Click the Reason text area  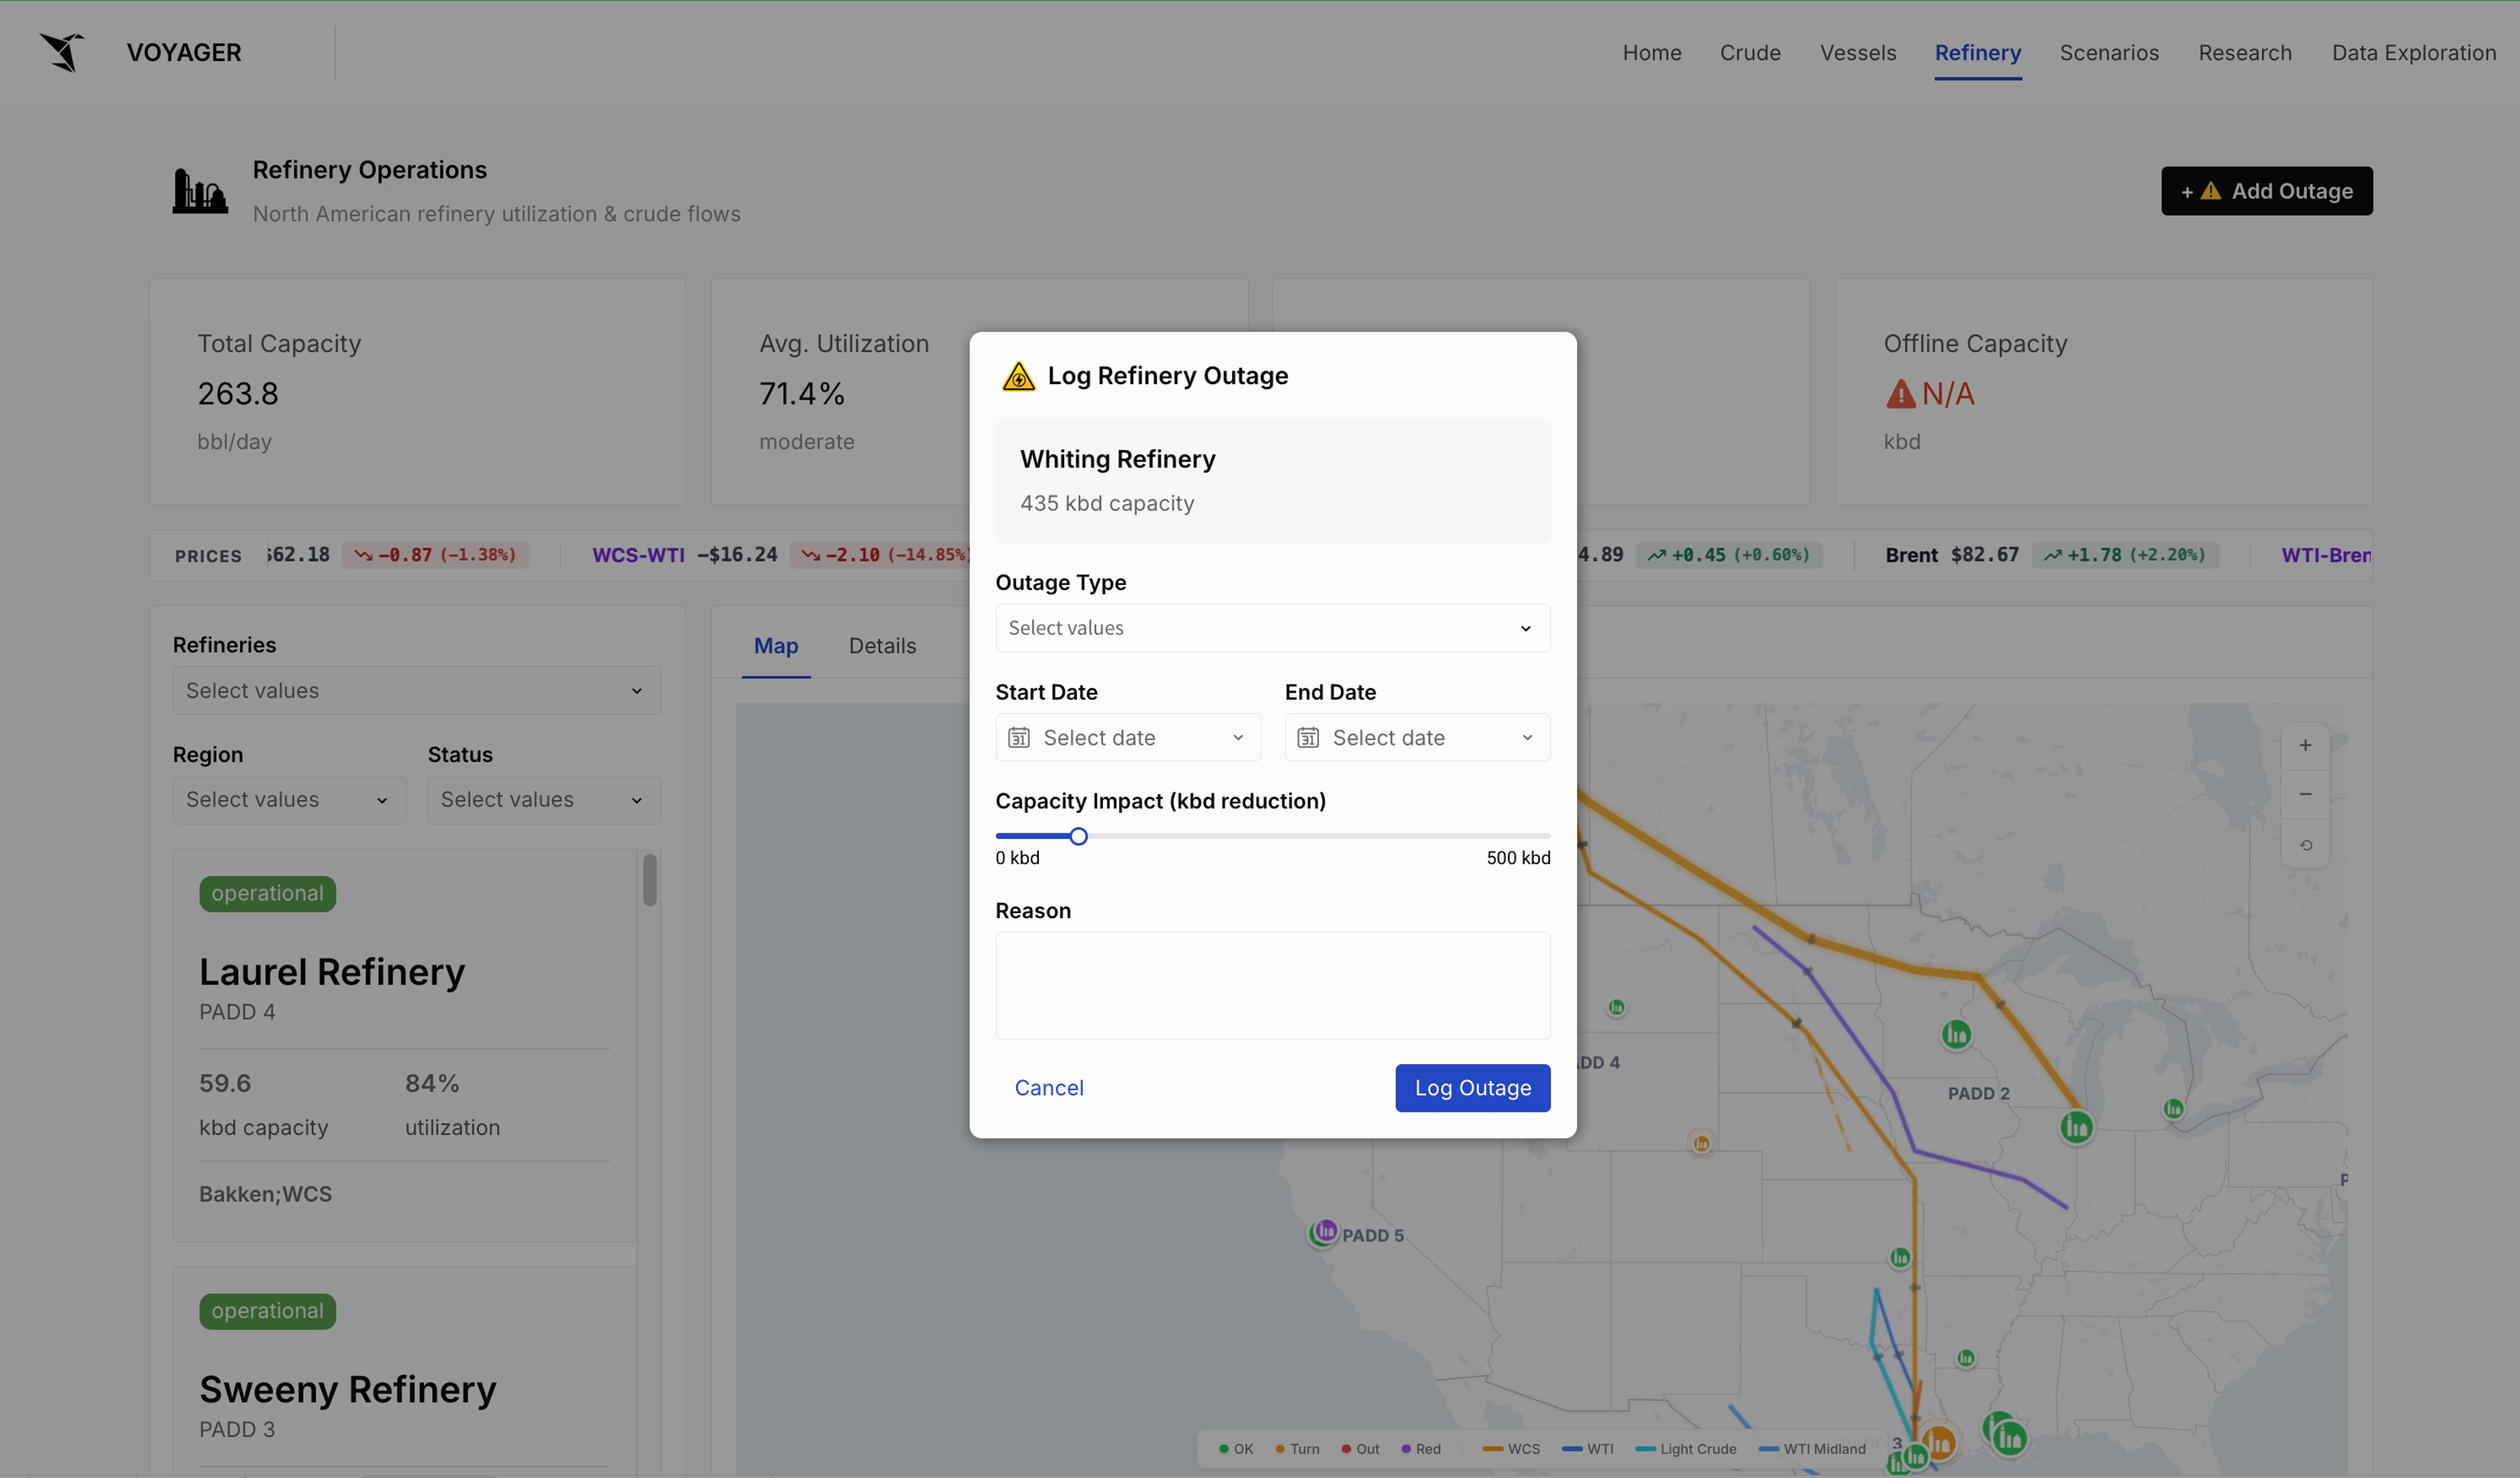pos(1272,986)
